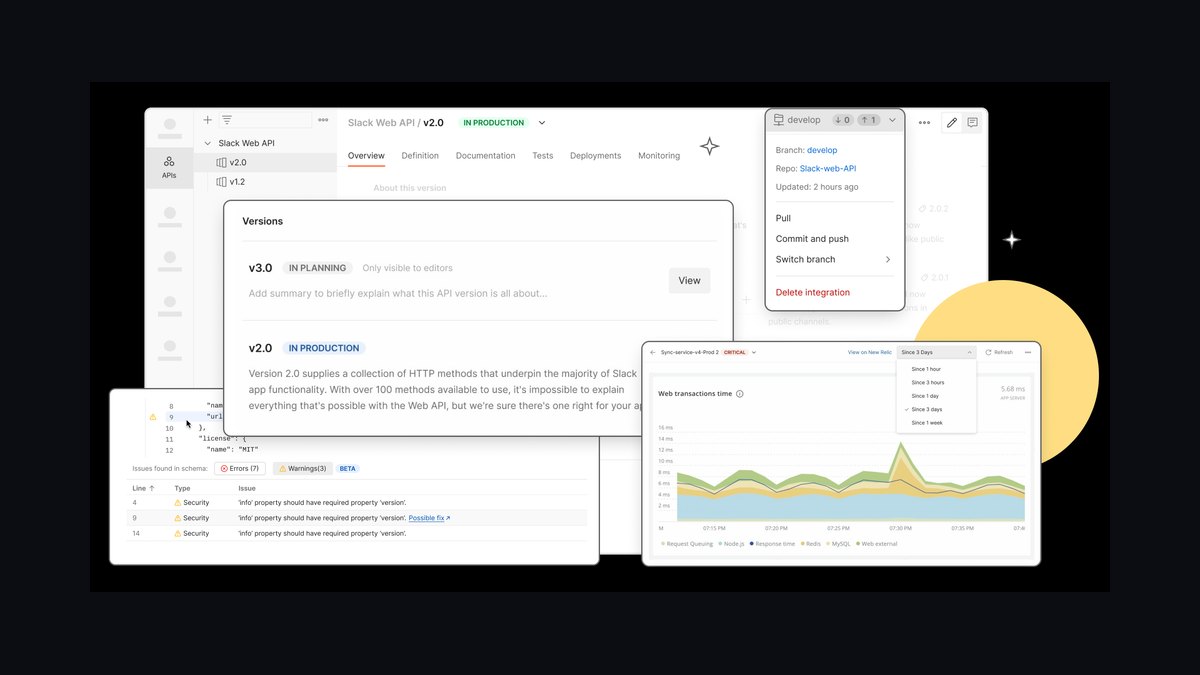Click the warning icon on code line 9
Image resolution: width=1200 pixels, height=675 pixels.
click(x=153, y=417)
